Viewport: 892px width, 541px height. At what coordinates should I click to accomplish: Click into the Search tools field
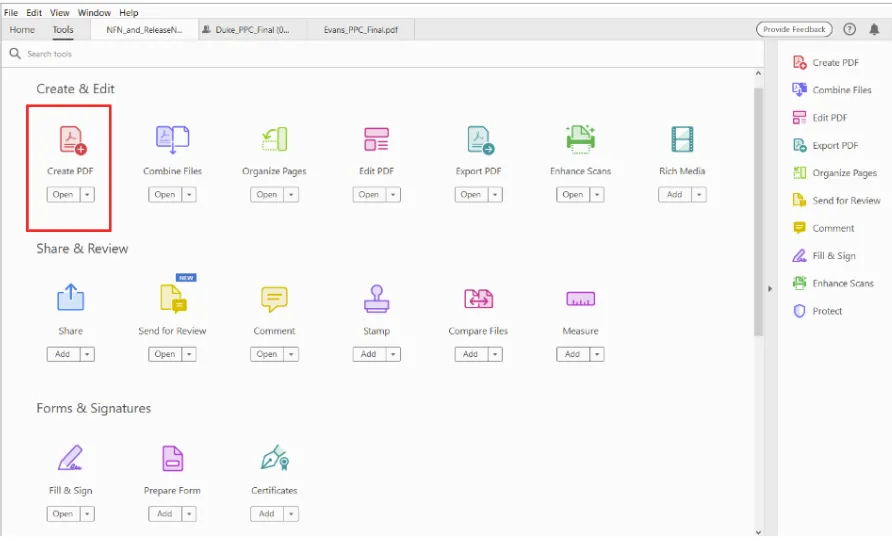(x=381, y=54)
